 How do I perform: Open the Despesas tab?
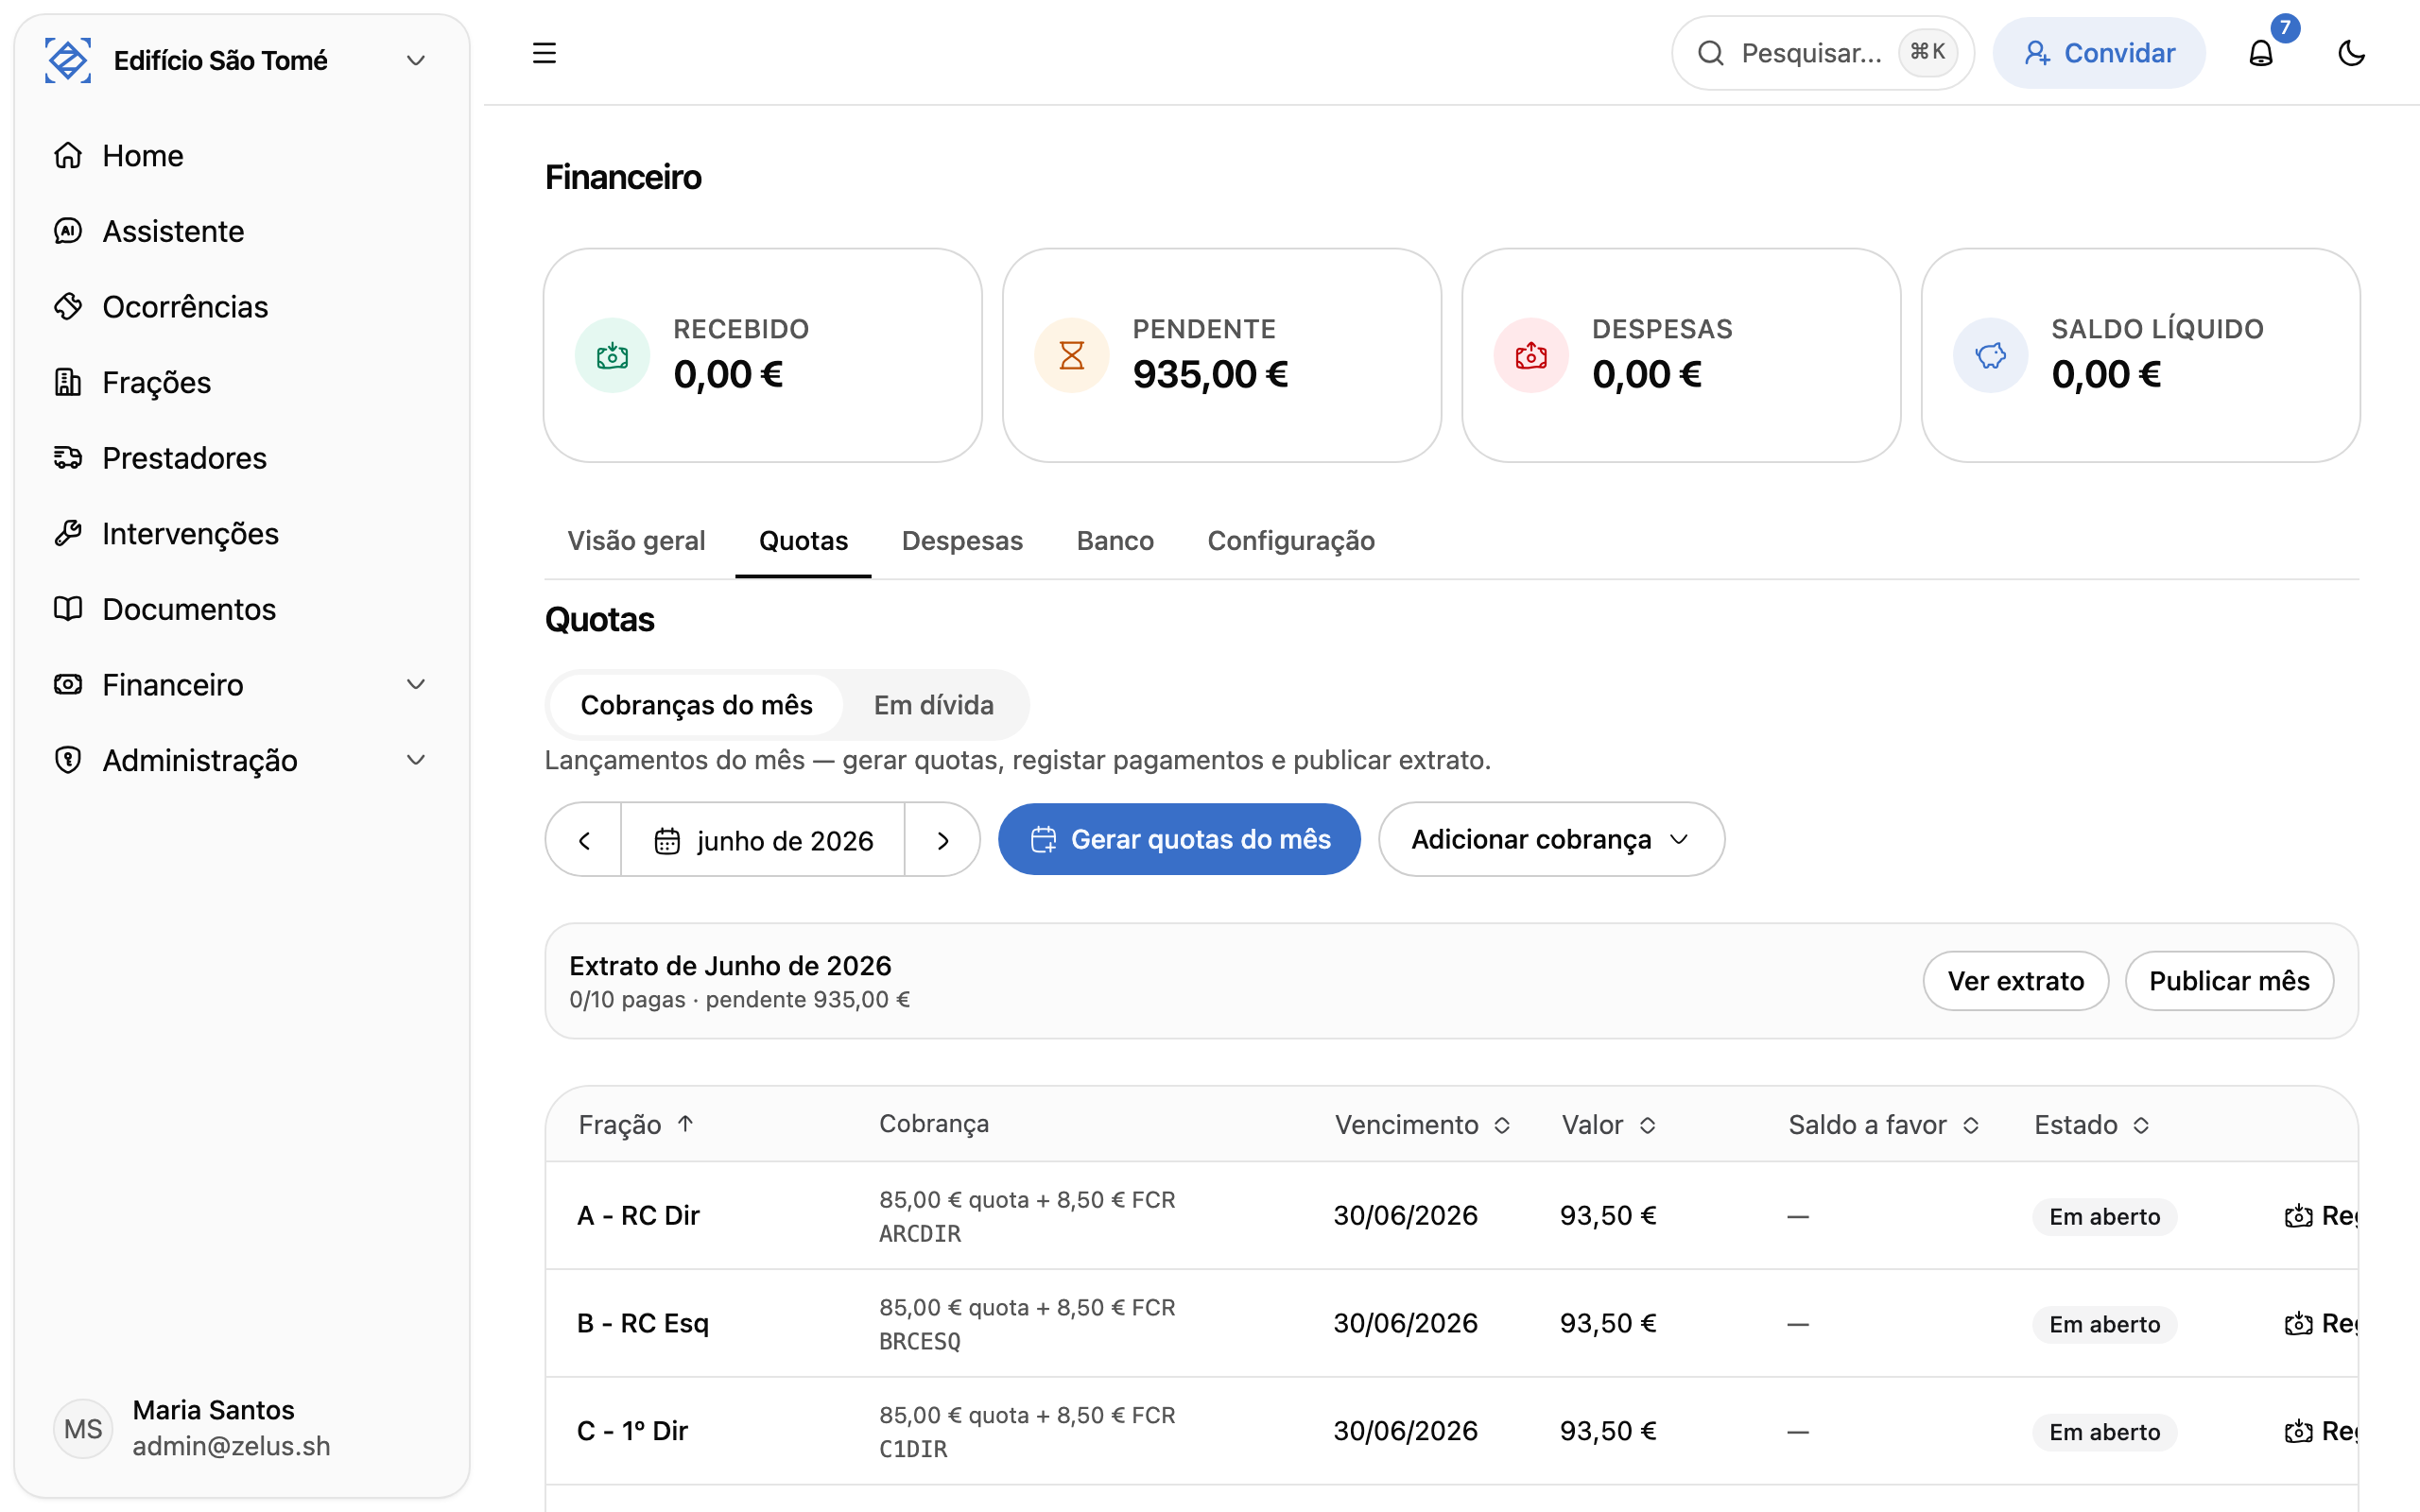[962, 541]
